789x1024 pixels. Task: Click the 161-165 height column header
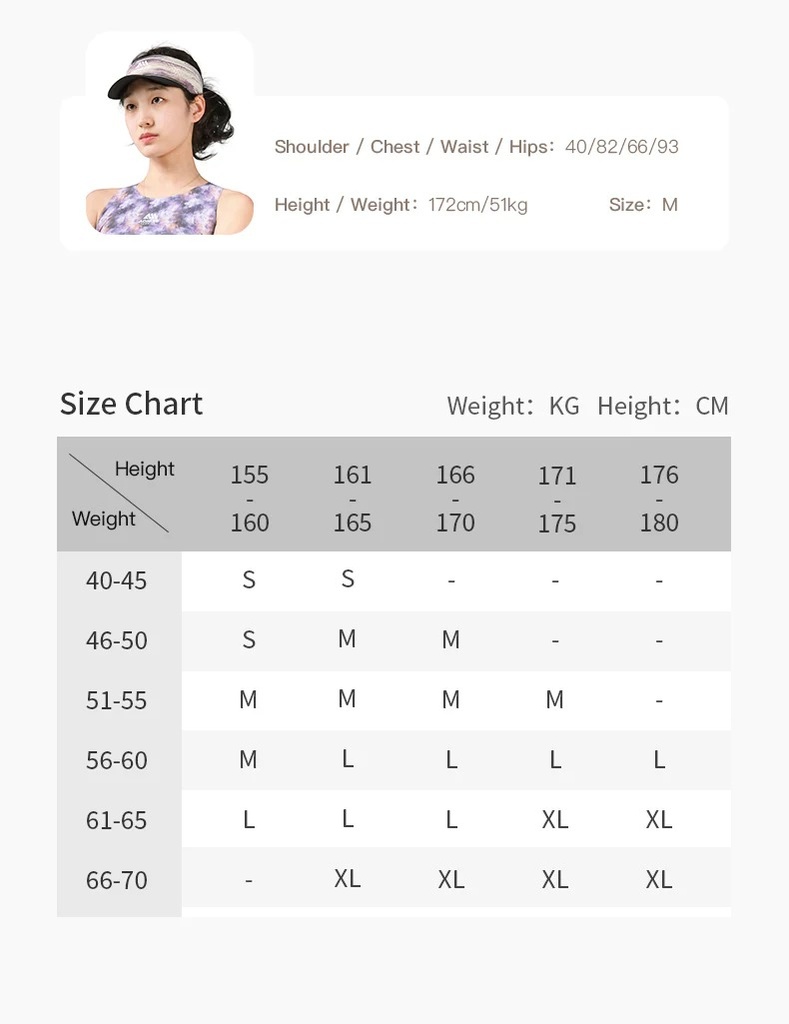point(352,497)
